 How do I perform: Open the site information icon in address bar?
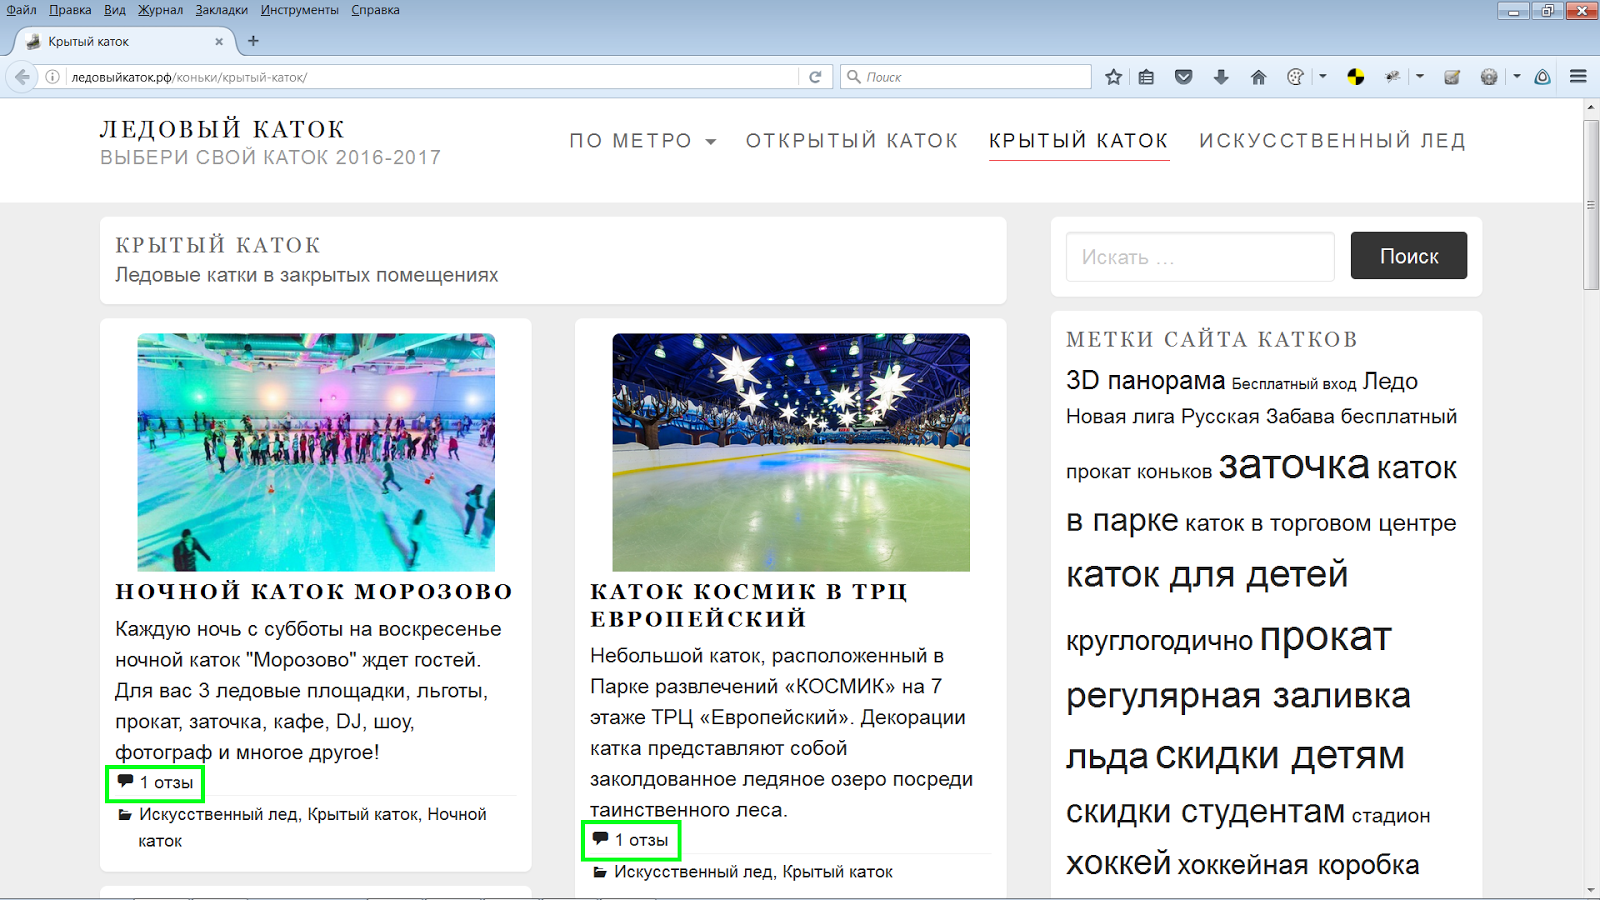coord(53,77)
